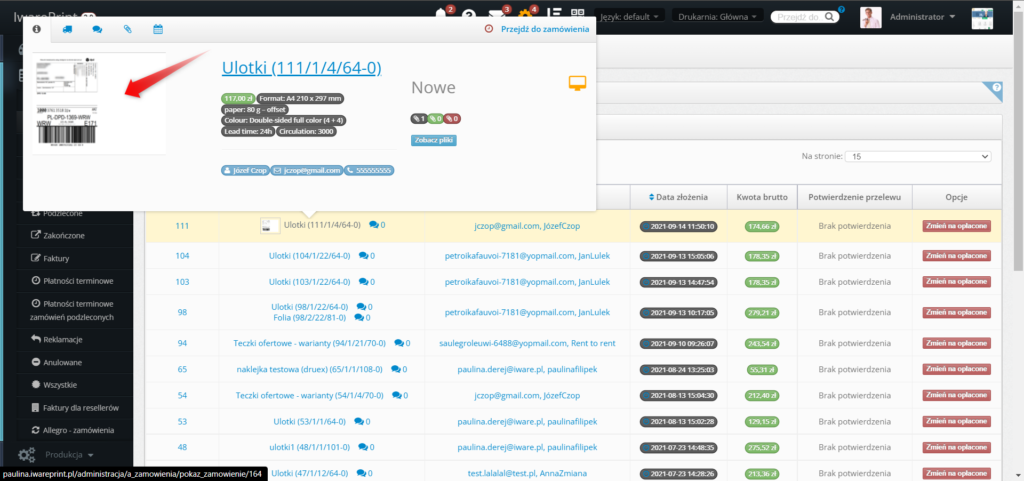Click the thumbnail in order 111 row
The image size is (1024, 481).
pos(270,226)
